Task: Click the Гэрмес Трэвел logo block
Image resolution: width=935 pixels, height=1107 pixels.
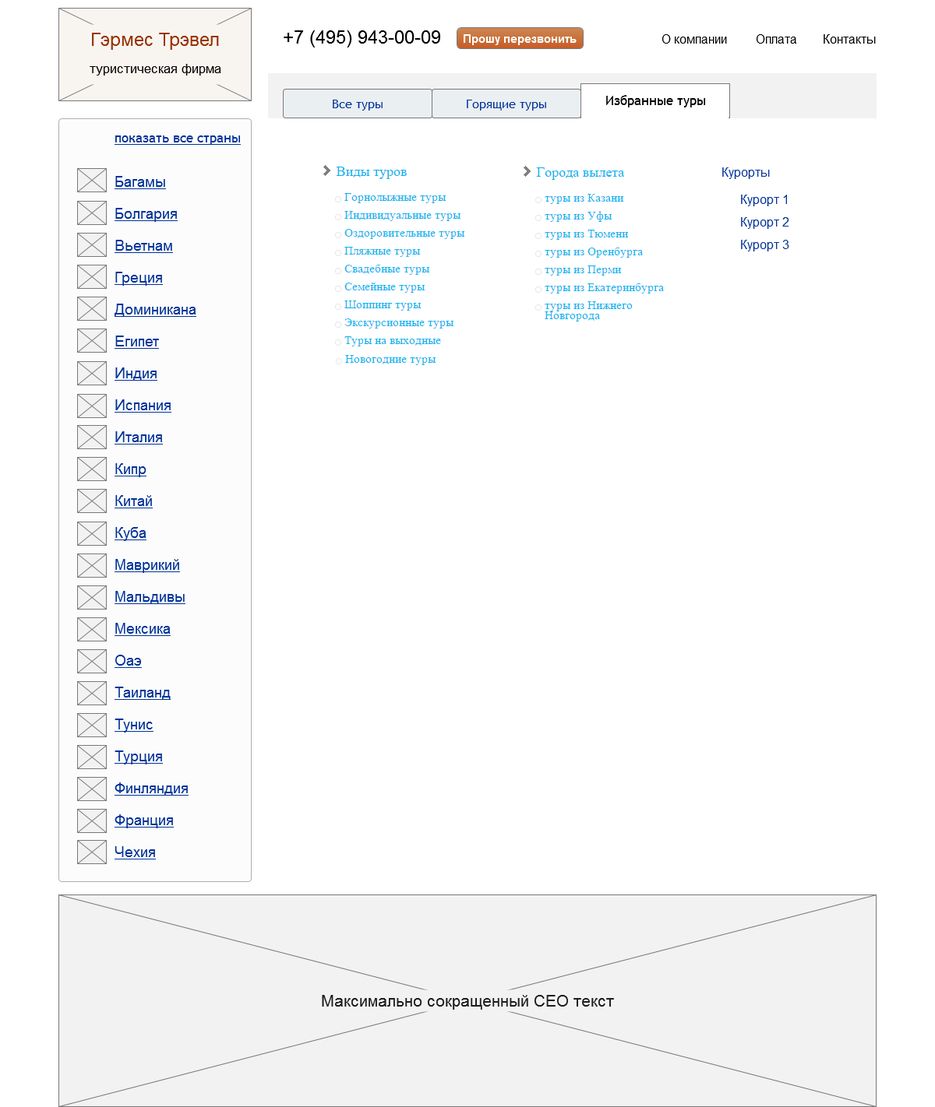Action: pos(155,54)
